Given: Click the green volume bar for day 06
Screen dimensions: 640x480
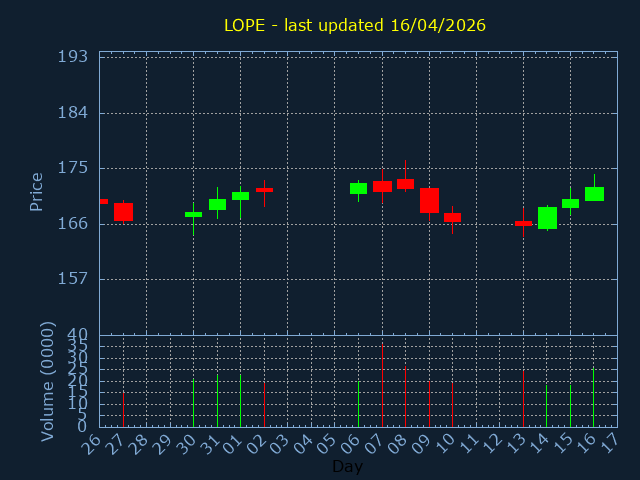Looking at the screenshot, I should click(x=358, y=404).
